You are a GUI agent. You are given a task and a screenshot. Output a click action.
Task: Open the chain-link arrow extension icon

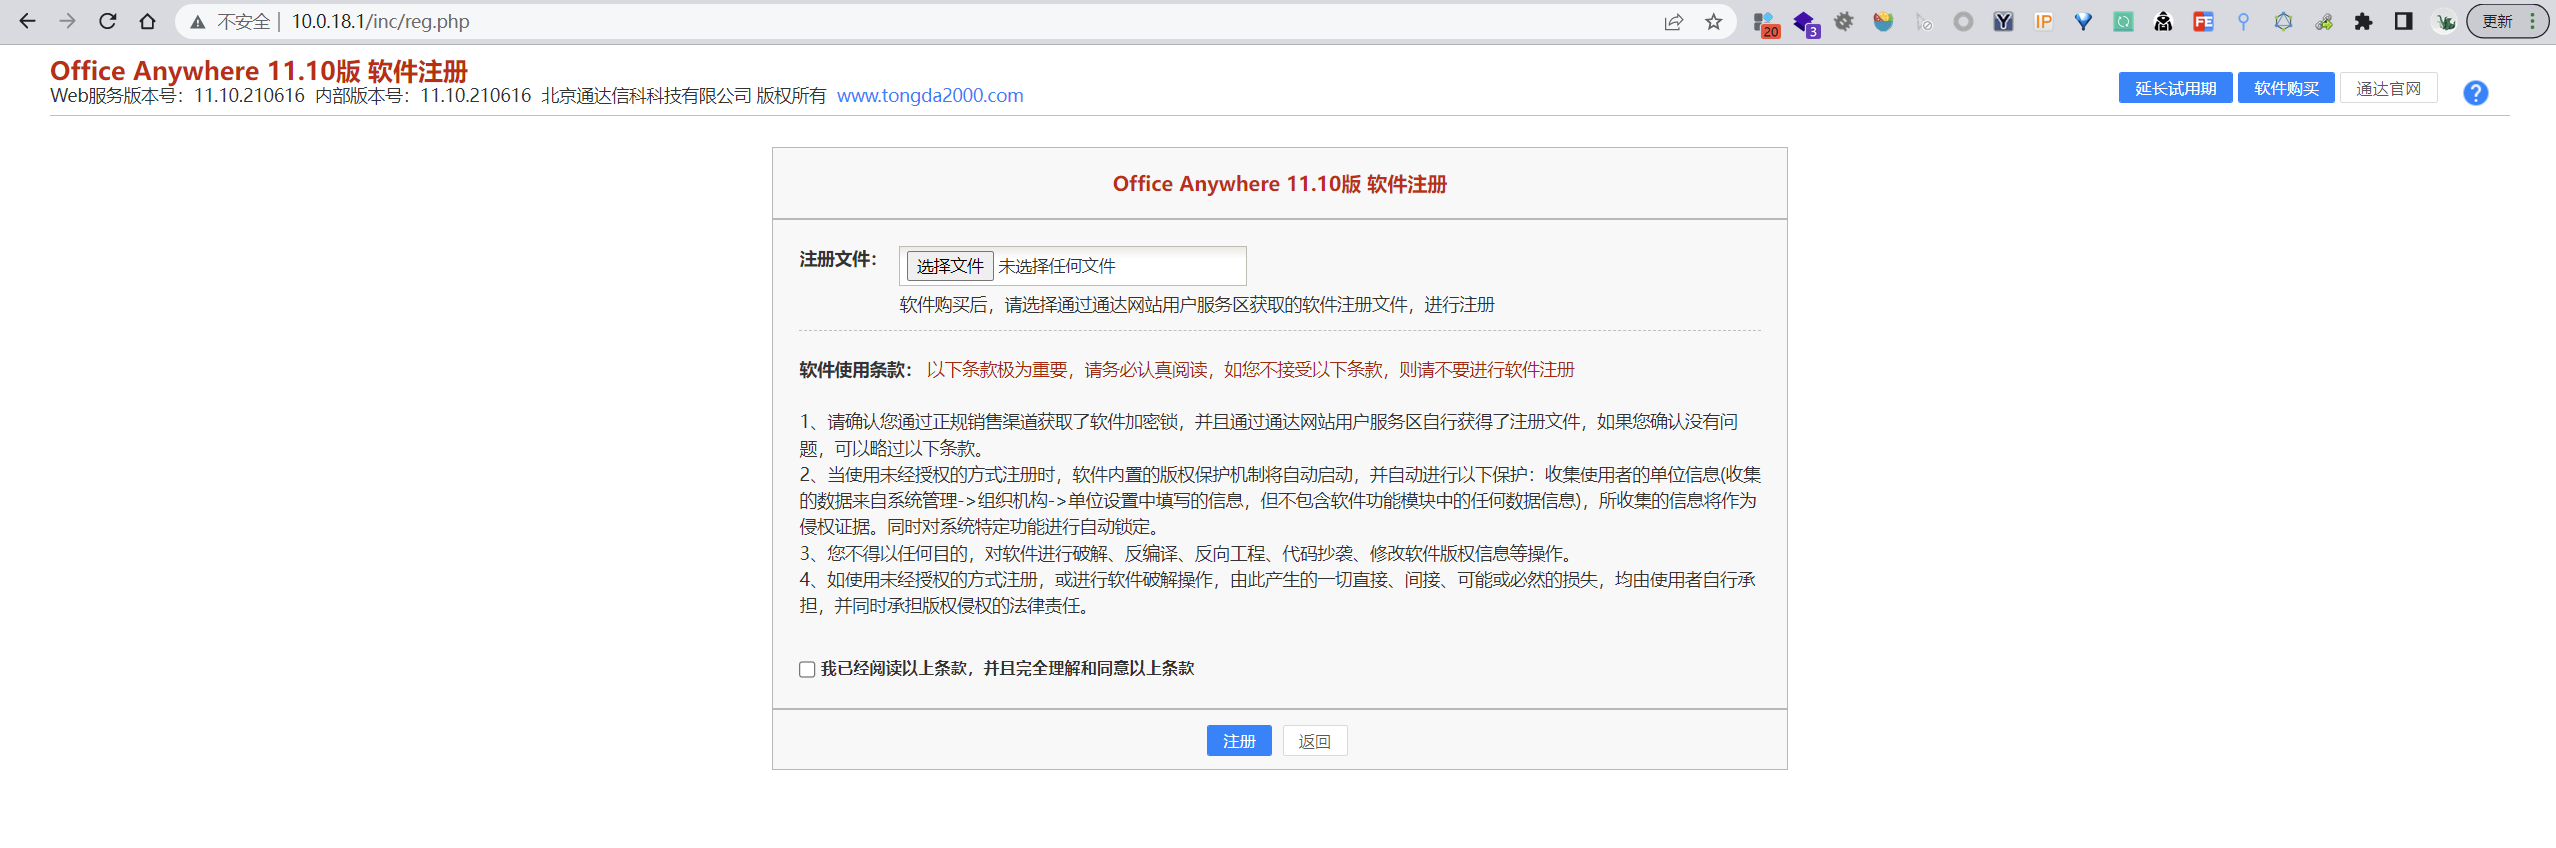click(x=2323, y=21)
